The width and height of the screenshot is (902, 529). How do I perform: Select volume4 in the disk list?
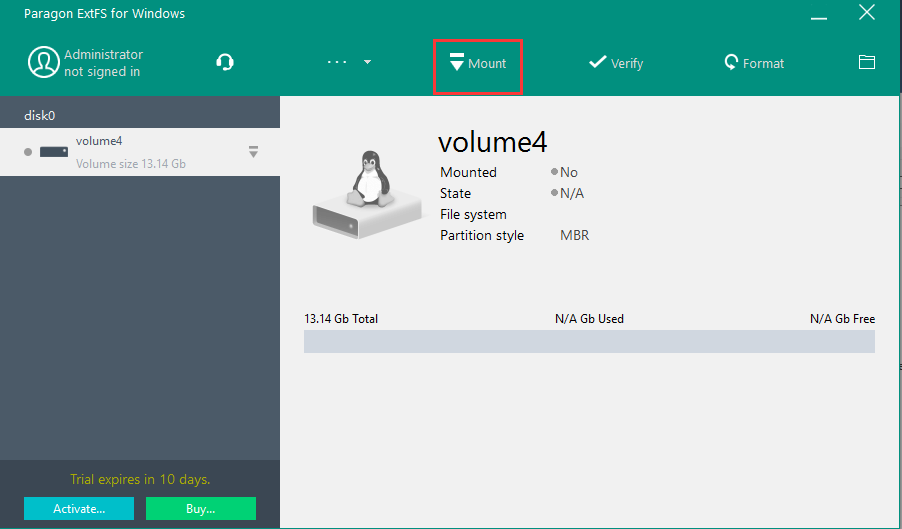pyautogui.click(x=140, y=152)
